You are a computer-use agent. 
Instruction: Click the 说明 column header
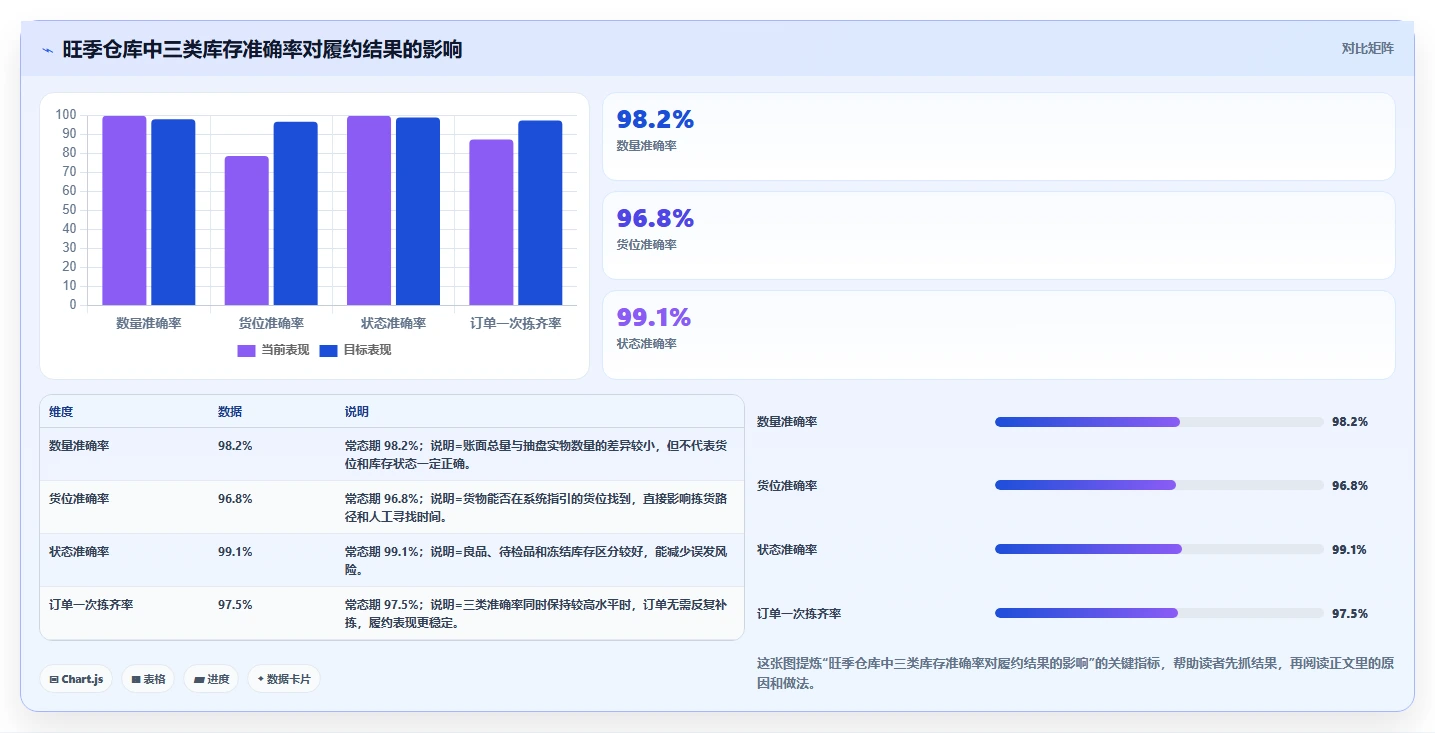[357, 412]
